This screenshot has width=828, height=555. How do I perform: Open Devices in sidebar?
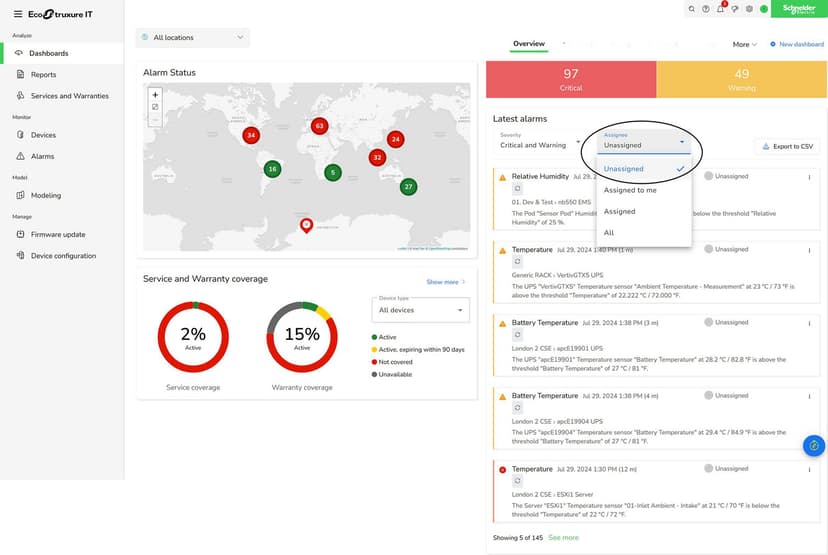coord(62,135)
